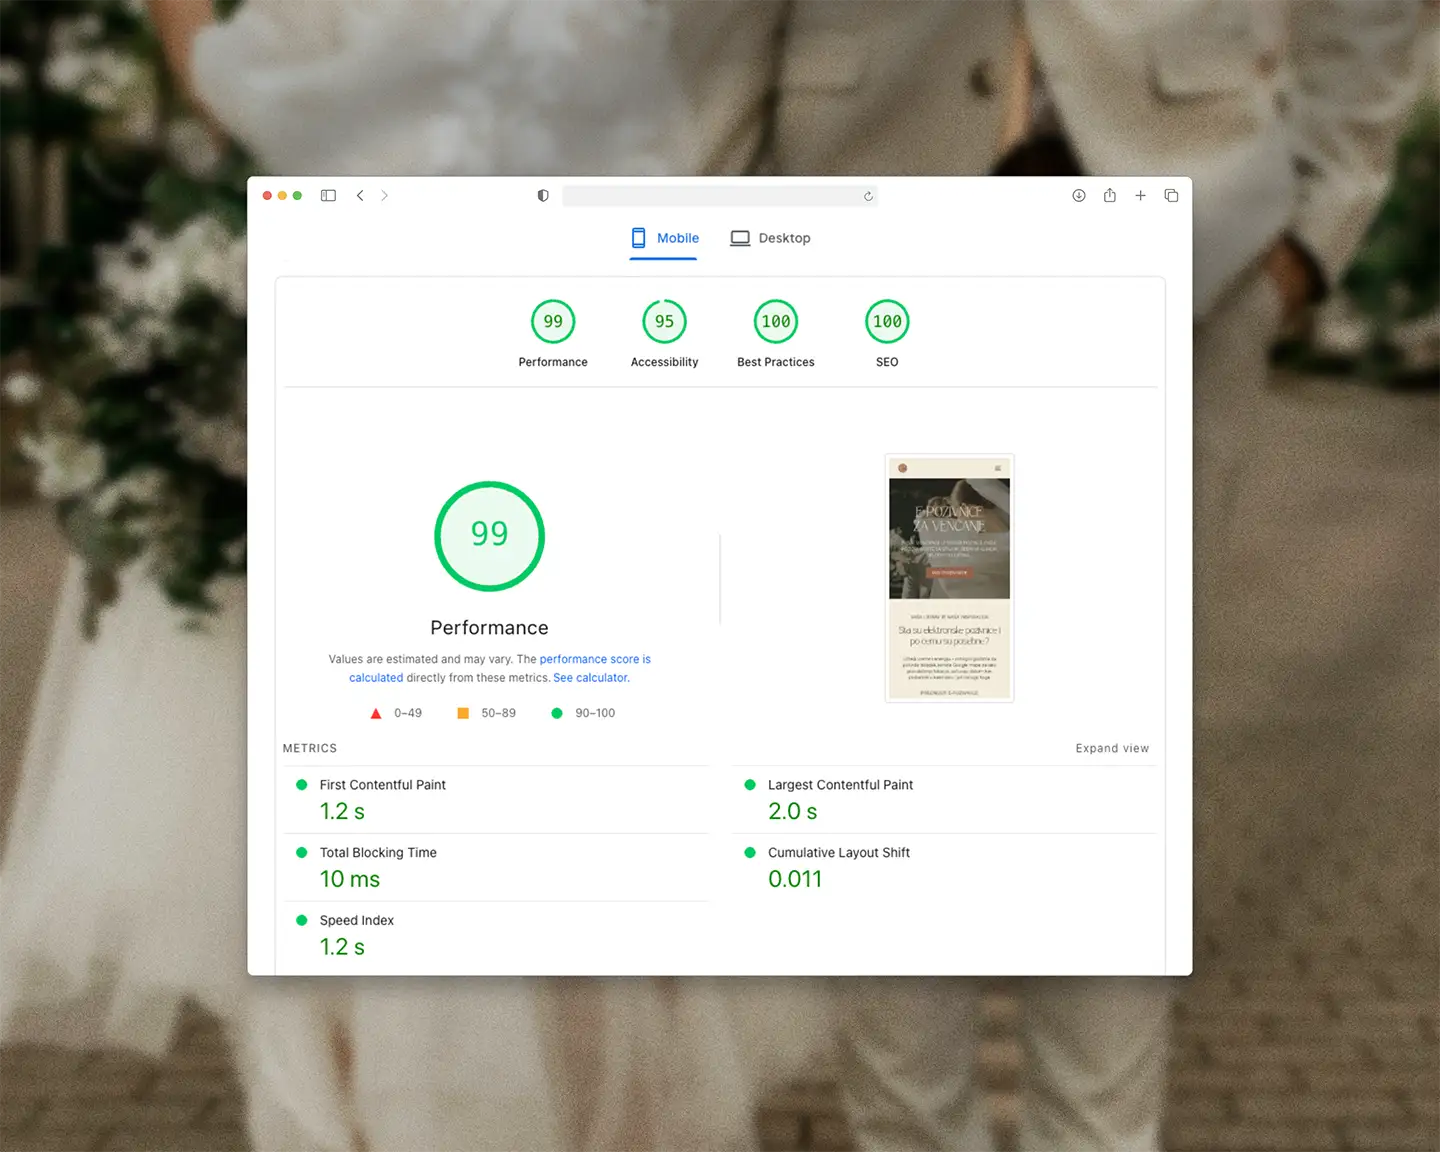Image resolution: width=1440 pixels, height=1152 pixels.
Task: Click the forward navigation arrow
Action: pyautogui.click(x=385, y=196)
